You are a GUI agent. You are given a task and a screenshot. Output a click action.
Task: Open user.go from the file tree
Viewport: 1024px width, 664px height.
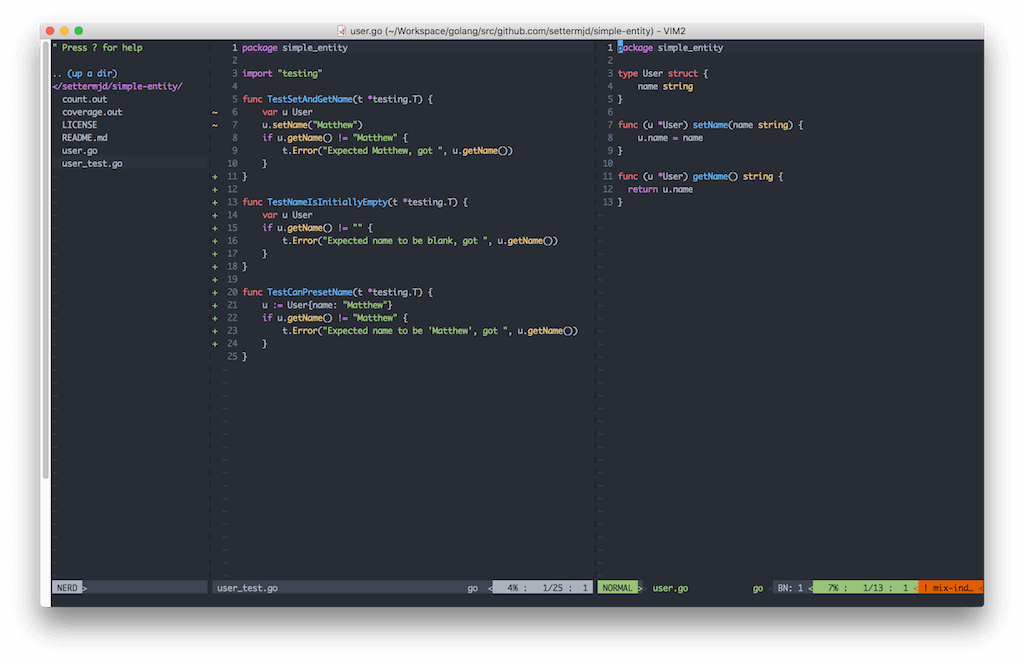coord(79,150)
